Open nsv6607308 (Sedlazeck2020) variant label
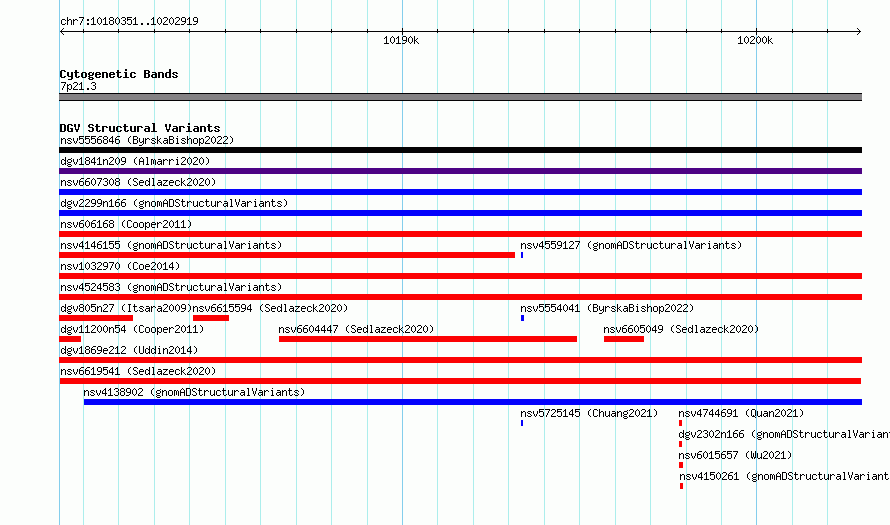890x525 pixels. [138, 182]
